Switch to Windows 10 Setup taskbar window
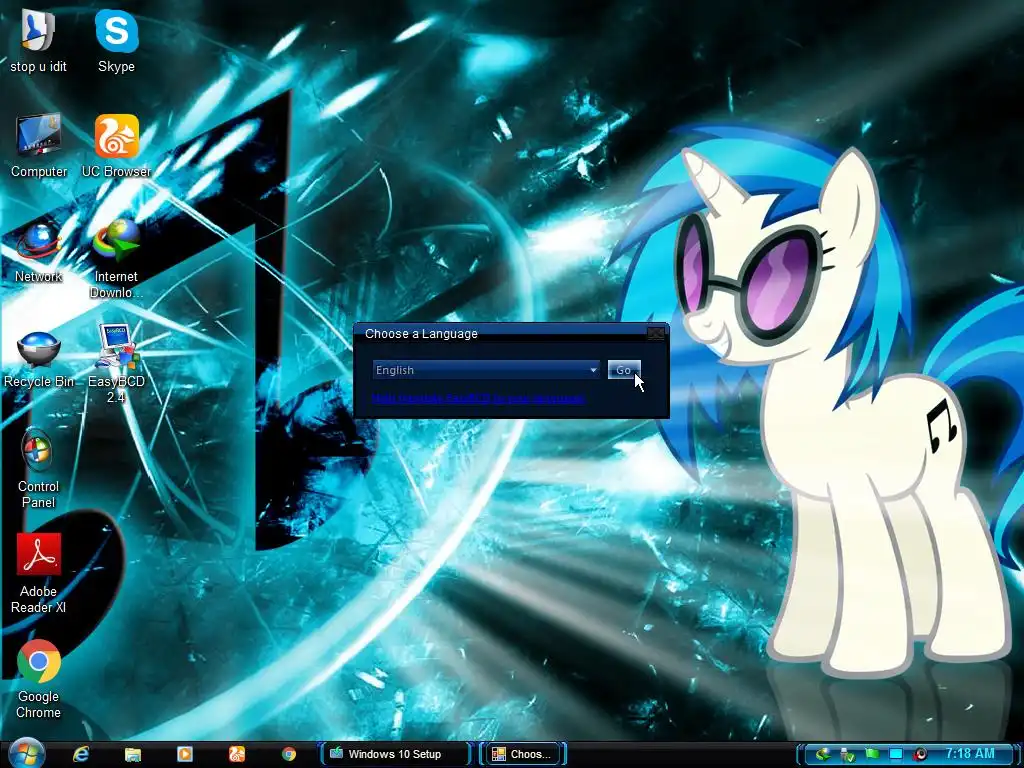 [394, 754]
